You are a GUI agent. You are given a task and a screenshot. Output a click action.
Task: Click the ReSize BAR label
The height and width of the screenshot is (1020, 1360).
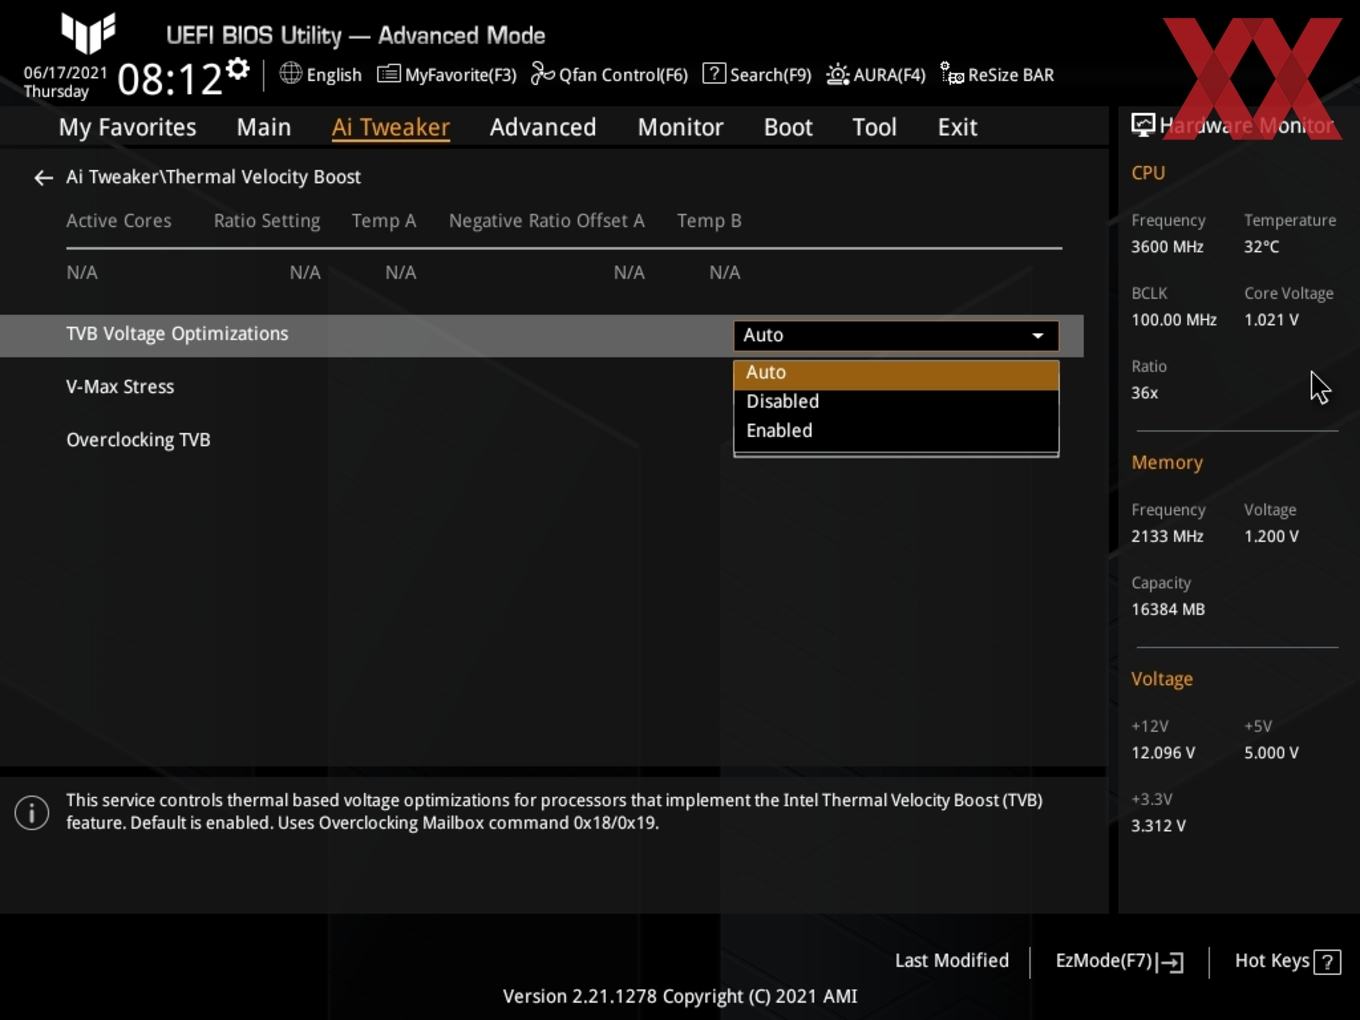[x=1011, y=75]
